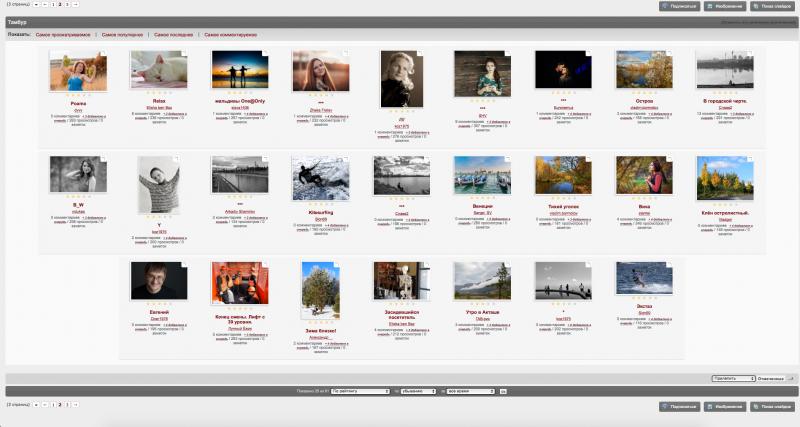Open the Засидевшийся посетитель skeleton thumbnail
Viewport: 800px width, 427px height.
(x=402, y=281)
